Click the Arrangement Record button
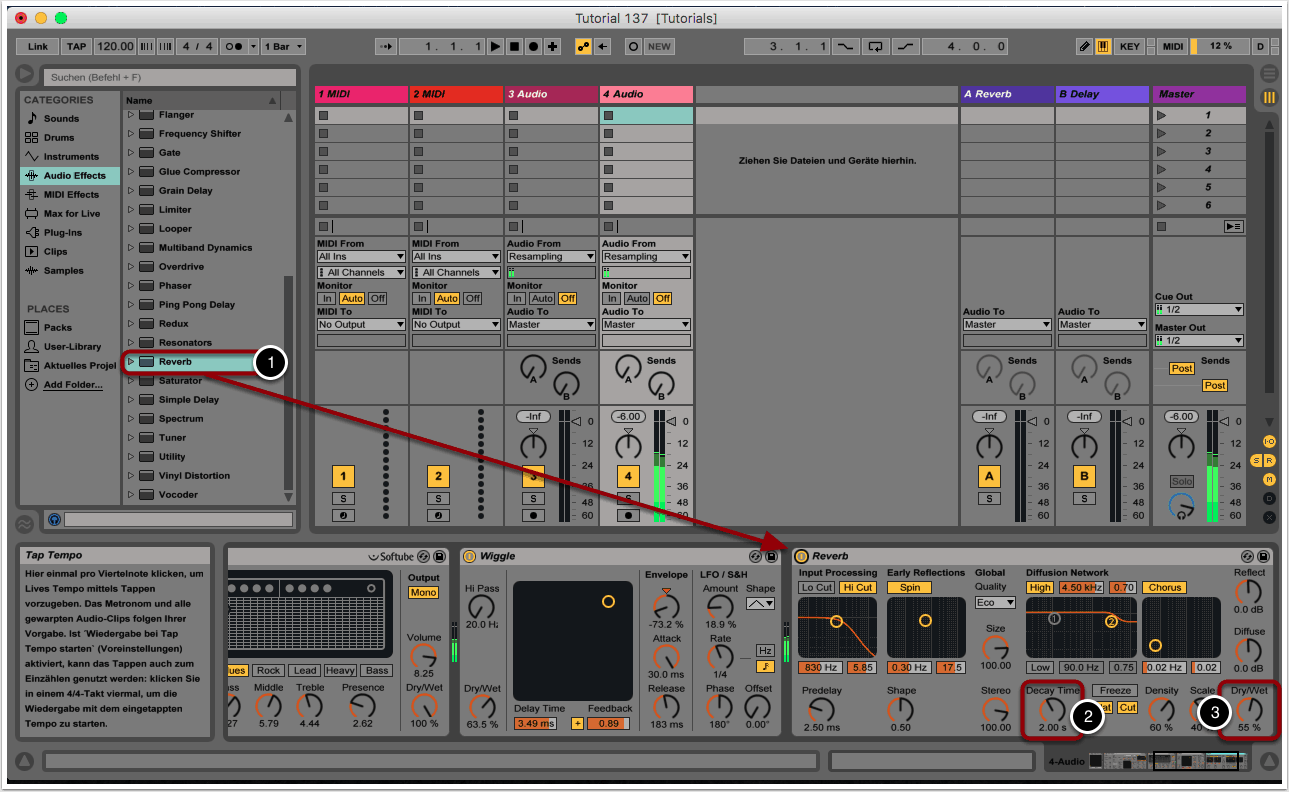The image size is (1289, 792). 533,46
